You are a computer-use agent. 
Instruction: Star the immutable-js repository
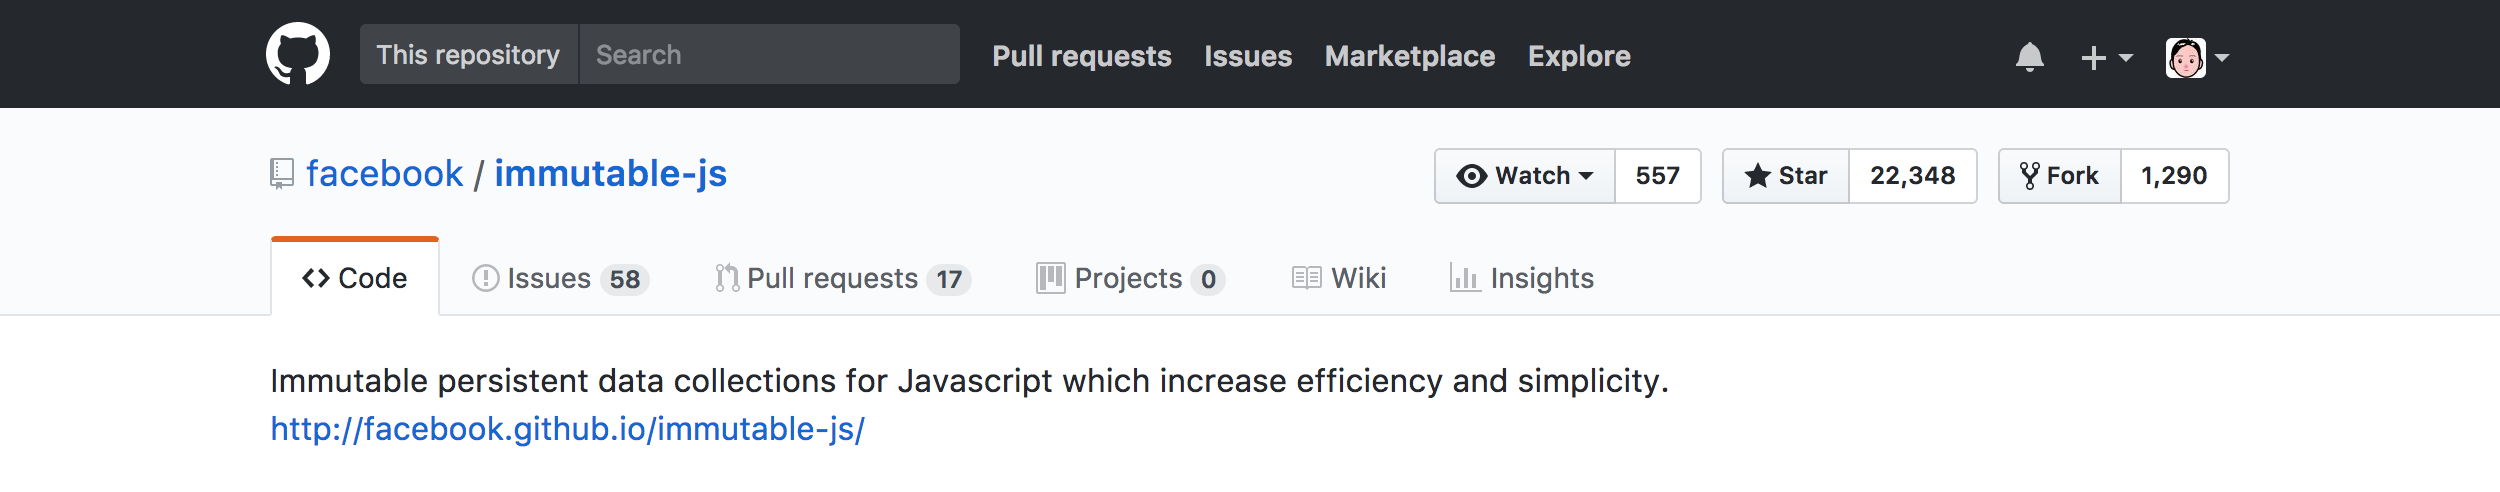pos(1786,176)
